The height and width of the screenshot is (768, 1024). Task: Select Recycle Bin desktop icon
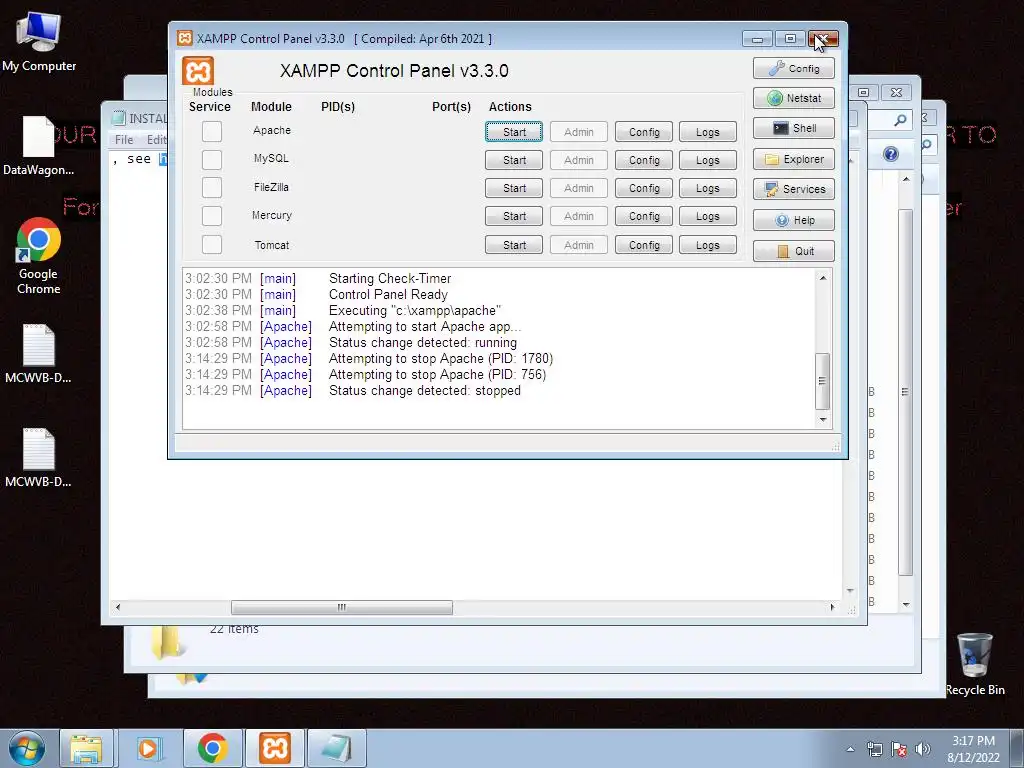tap(975, 664)
